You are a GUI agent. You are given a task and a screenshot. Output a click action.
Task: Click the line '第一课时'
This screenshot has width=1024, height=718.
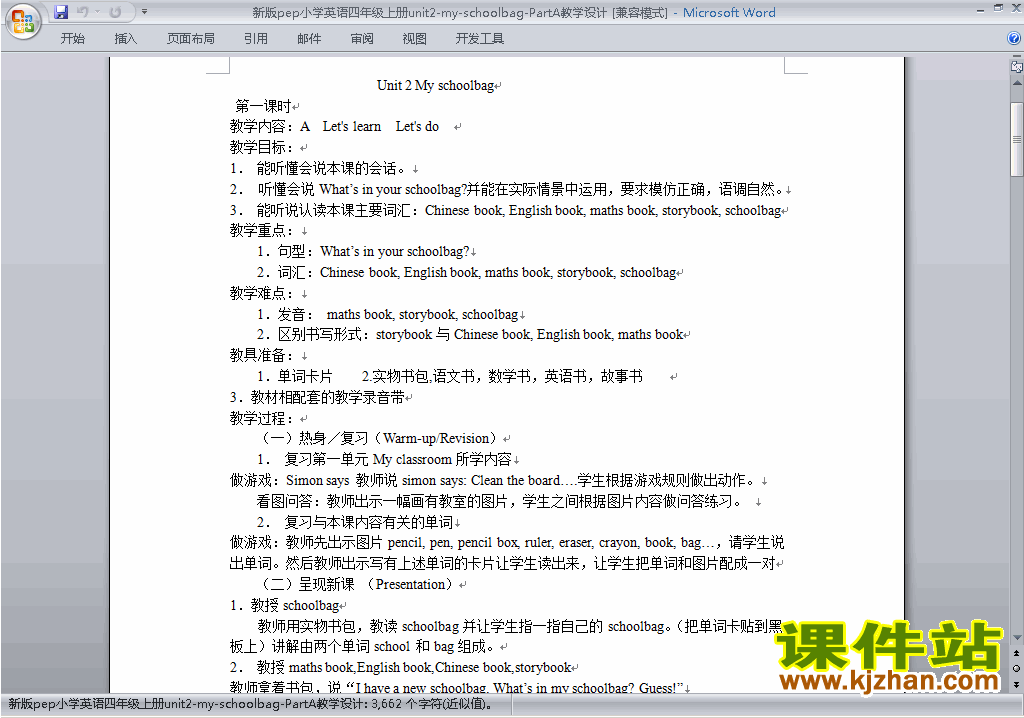(x=263, y=106)
